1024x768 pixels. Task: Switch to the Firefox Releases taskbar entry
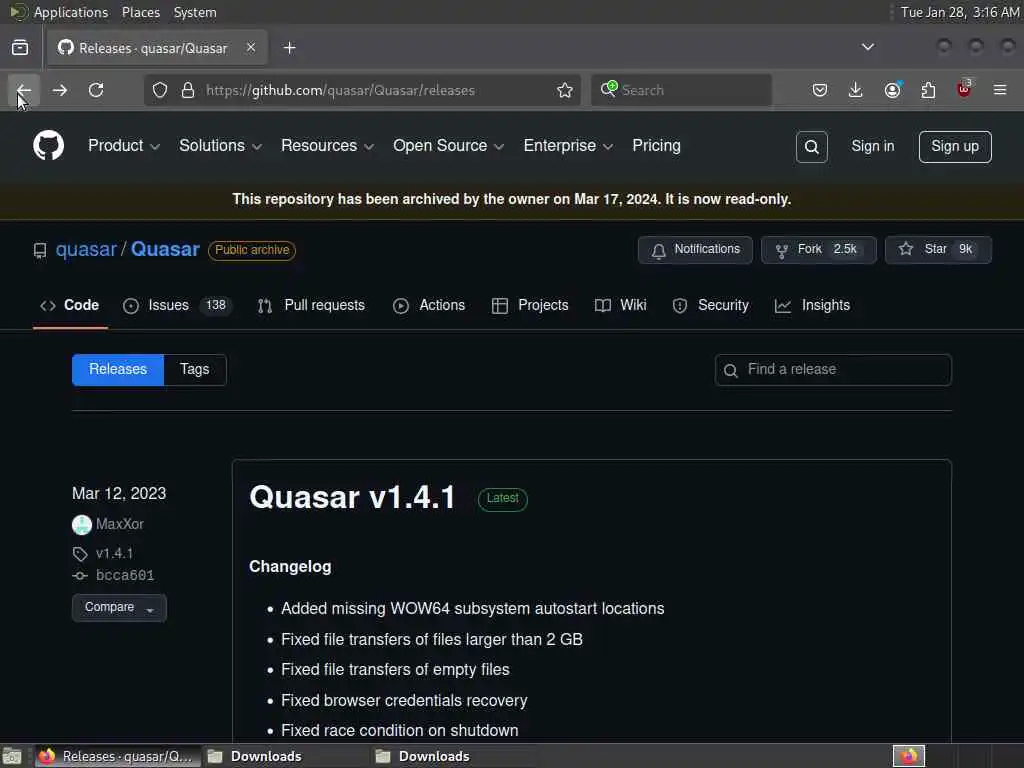coord(118,756)
